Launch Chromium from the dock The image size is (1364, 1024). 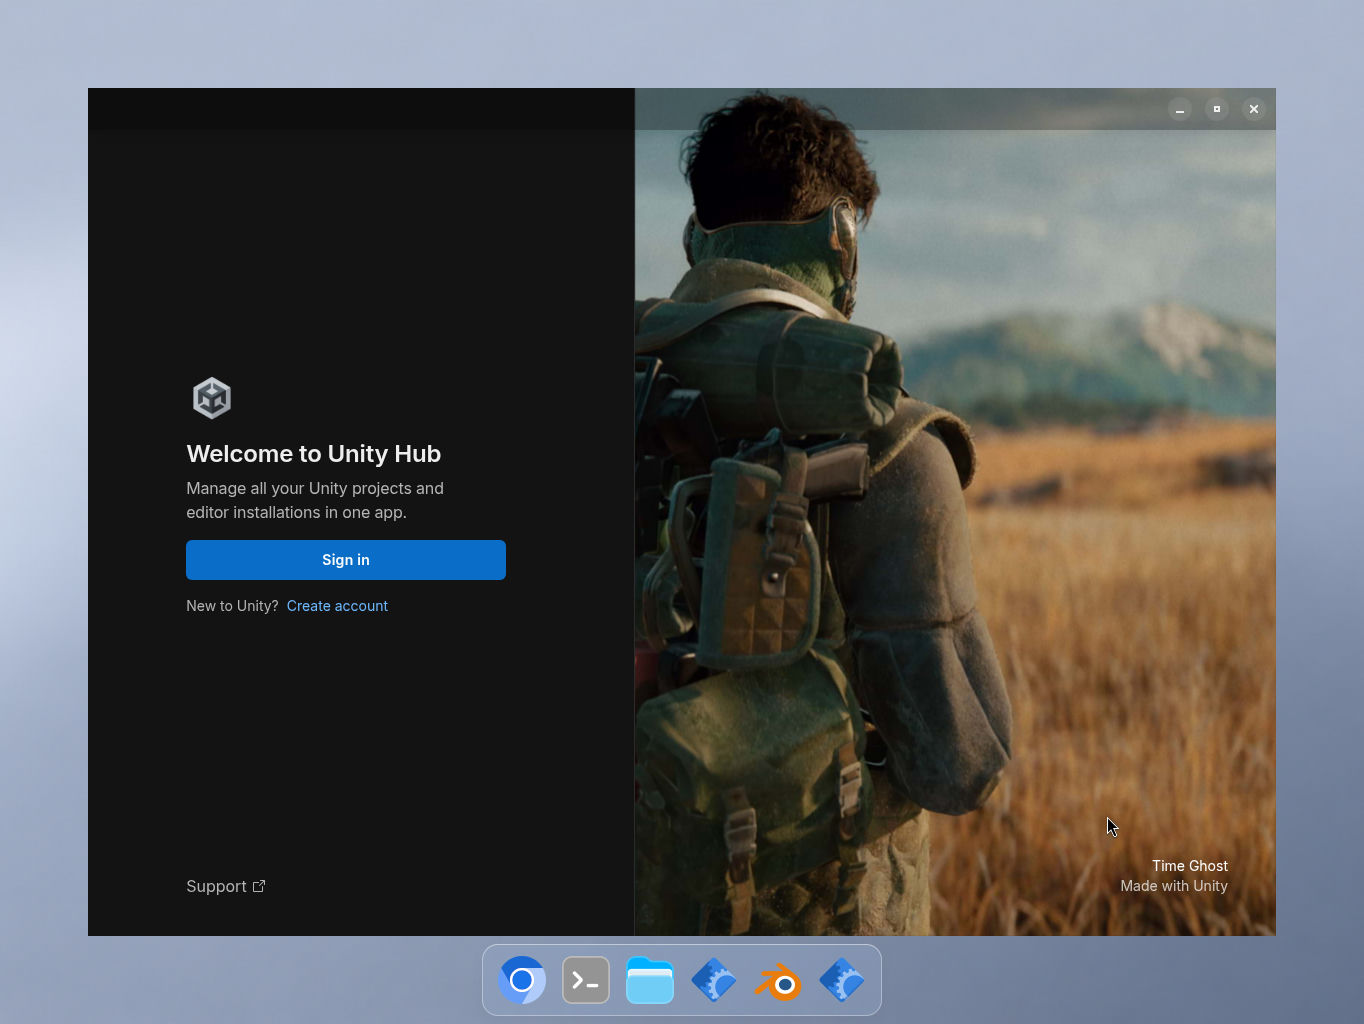pos(522,980)
